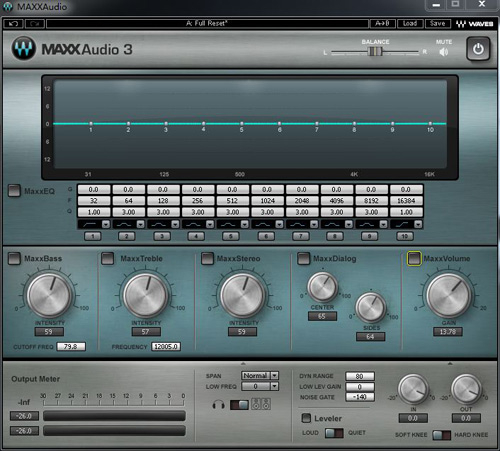The image size is (500, 451).
Task: Select the speakers output icon
Action: coord(261,404)
